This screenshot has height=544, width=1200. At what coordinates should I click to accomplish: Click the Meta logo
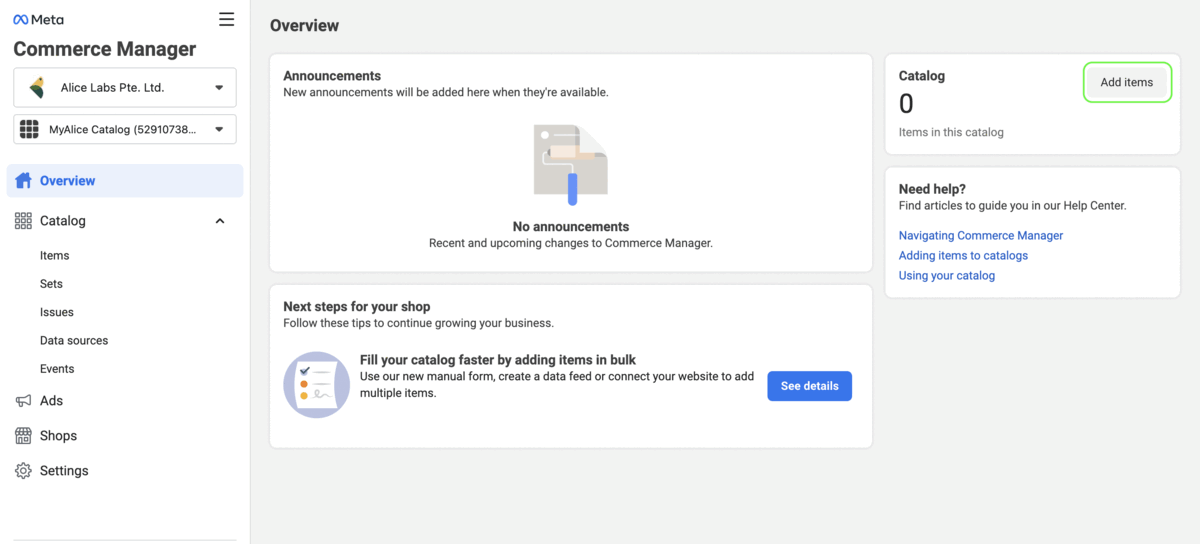coord(38,19)
